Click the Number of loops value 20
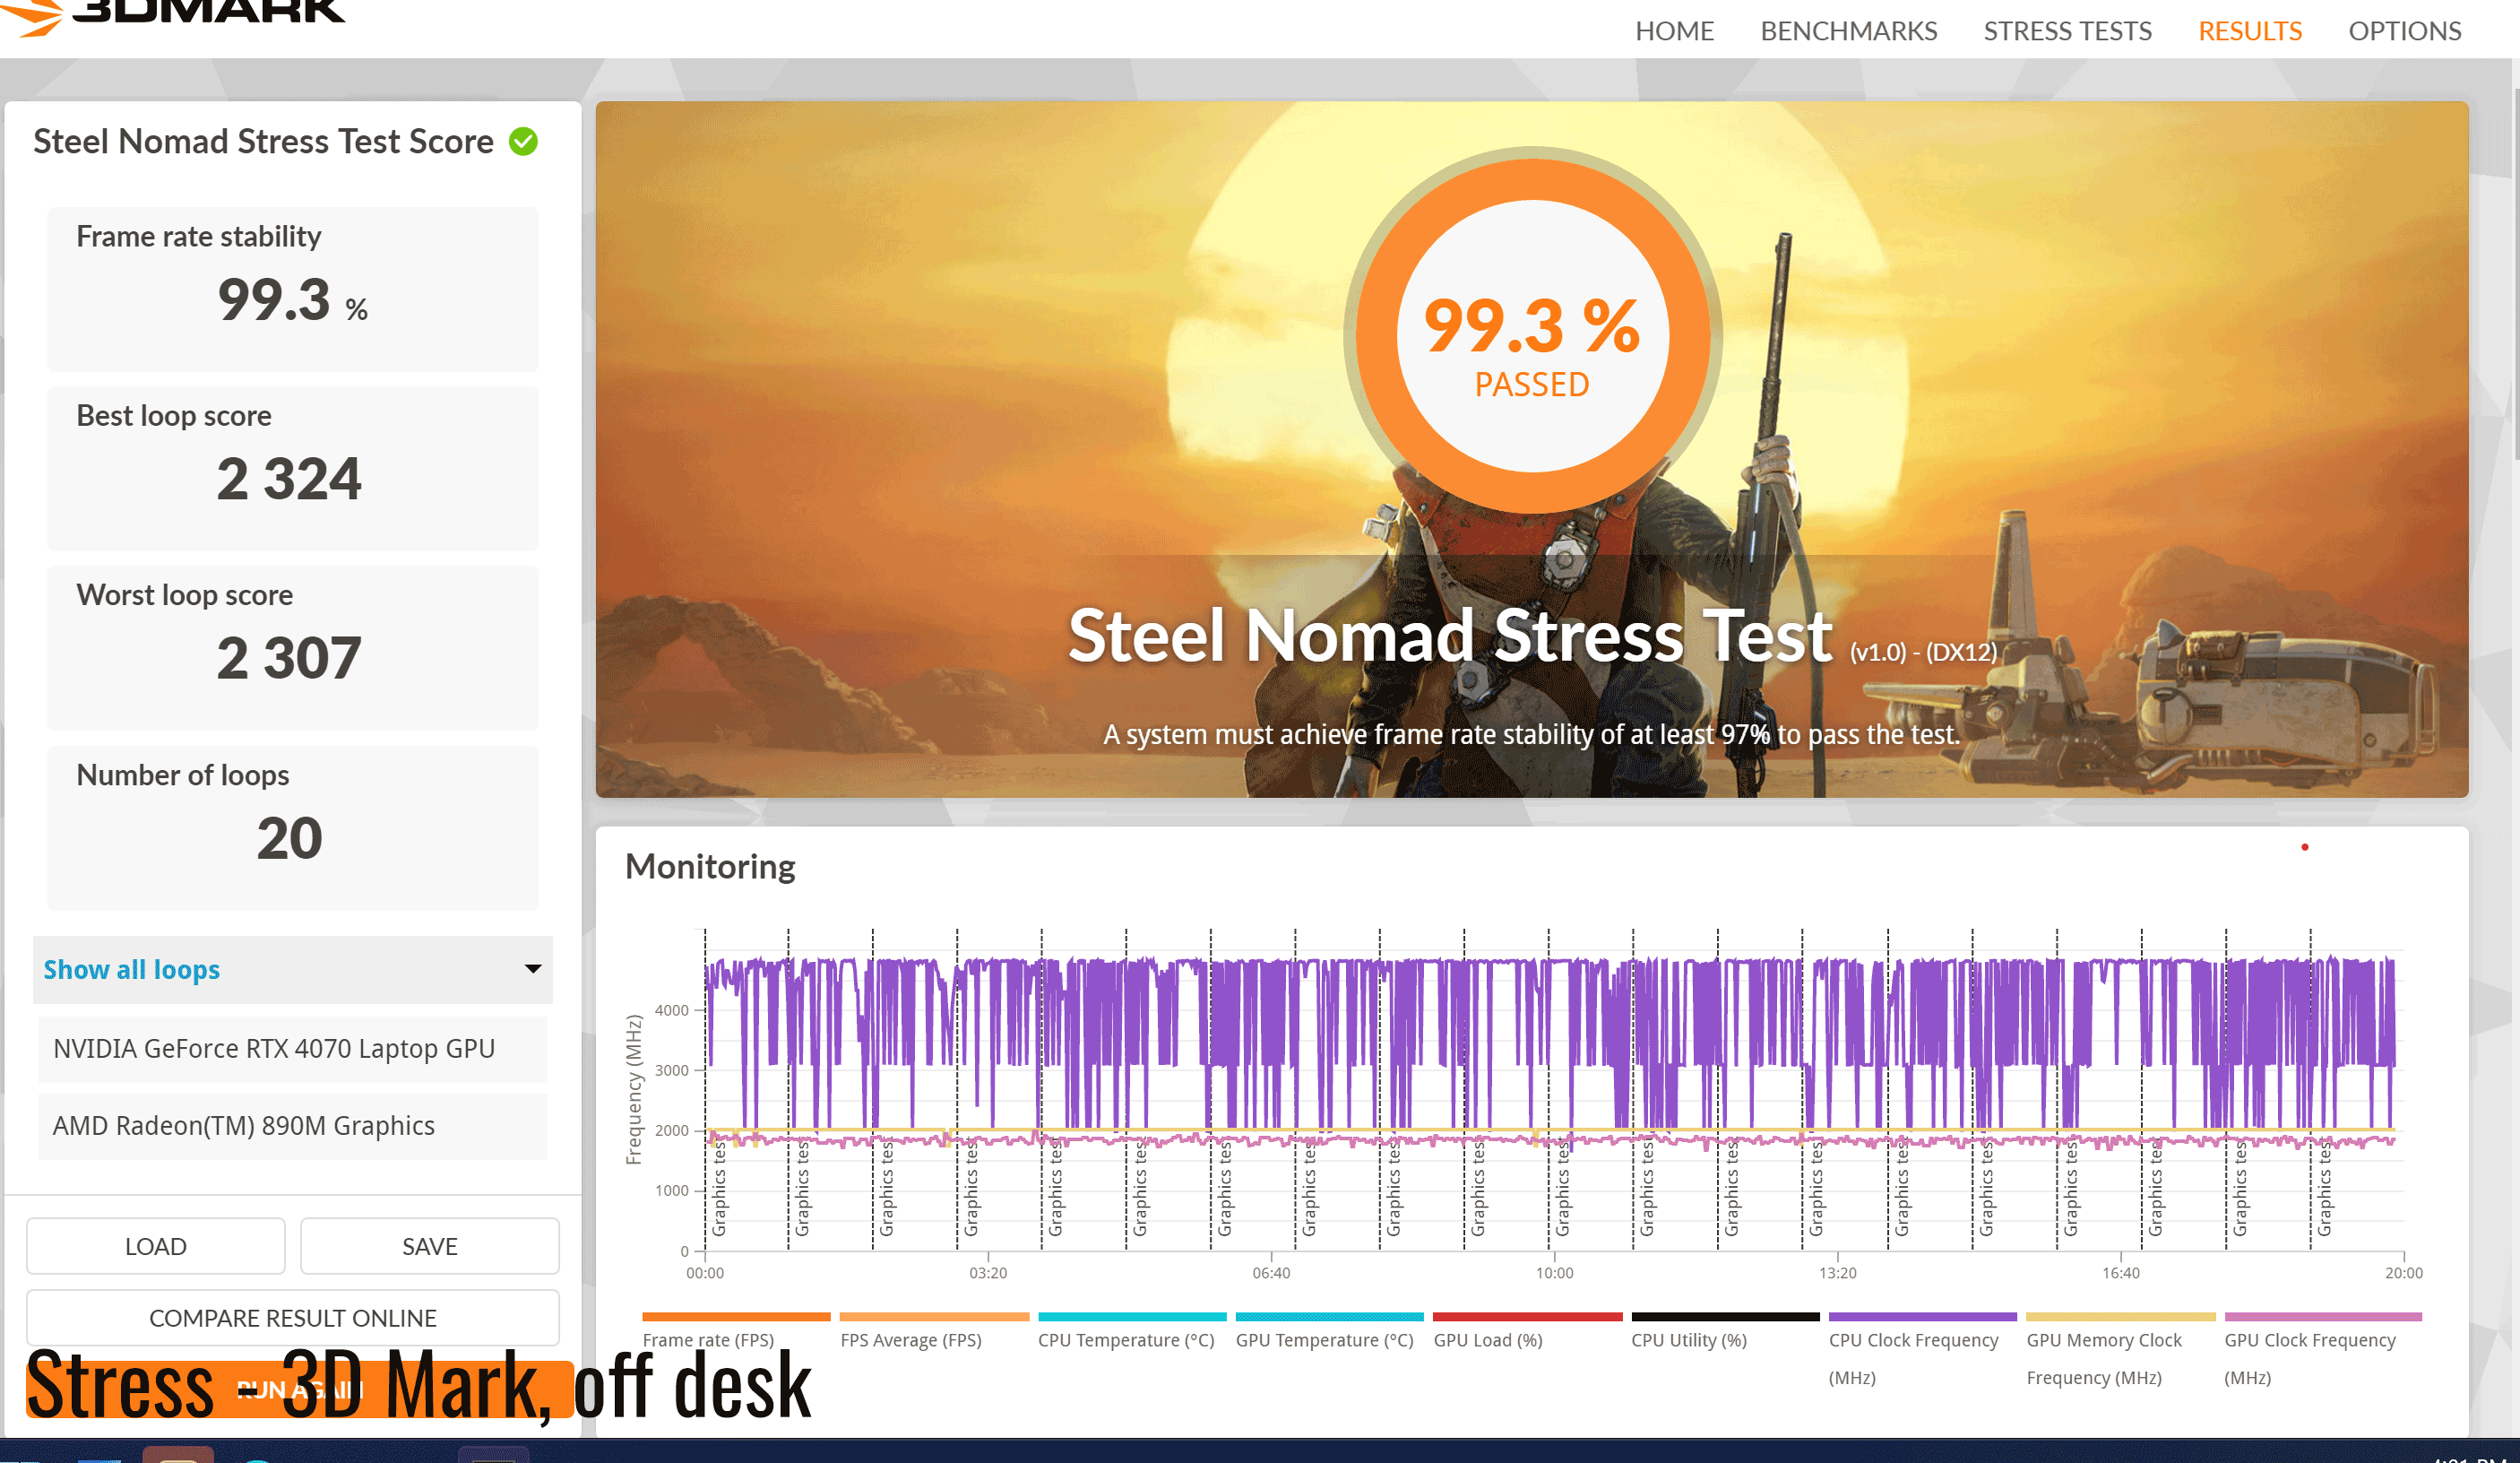 (x=289, y=838)
